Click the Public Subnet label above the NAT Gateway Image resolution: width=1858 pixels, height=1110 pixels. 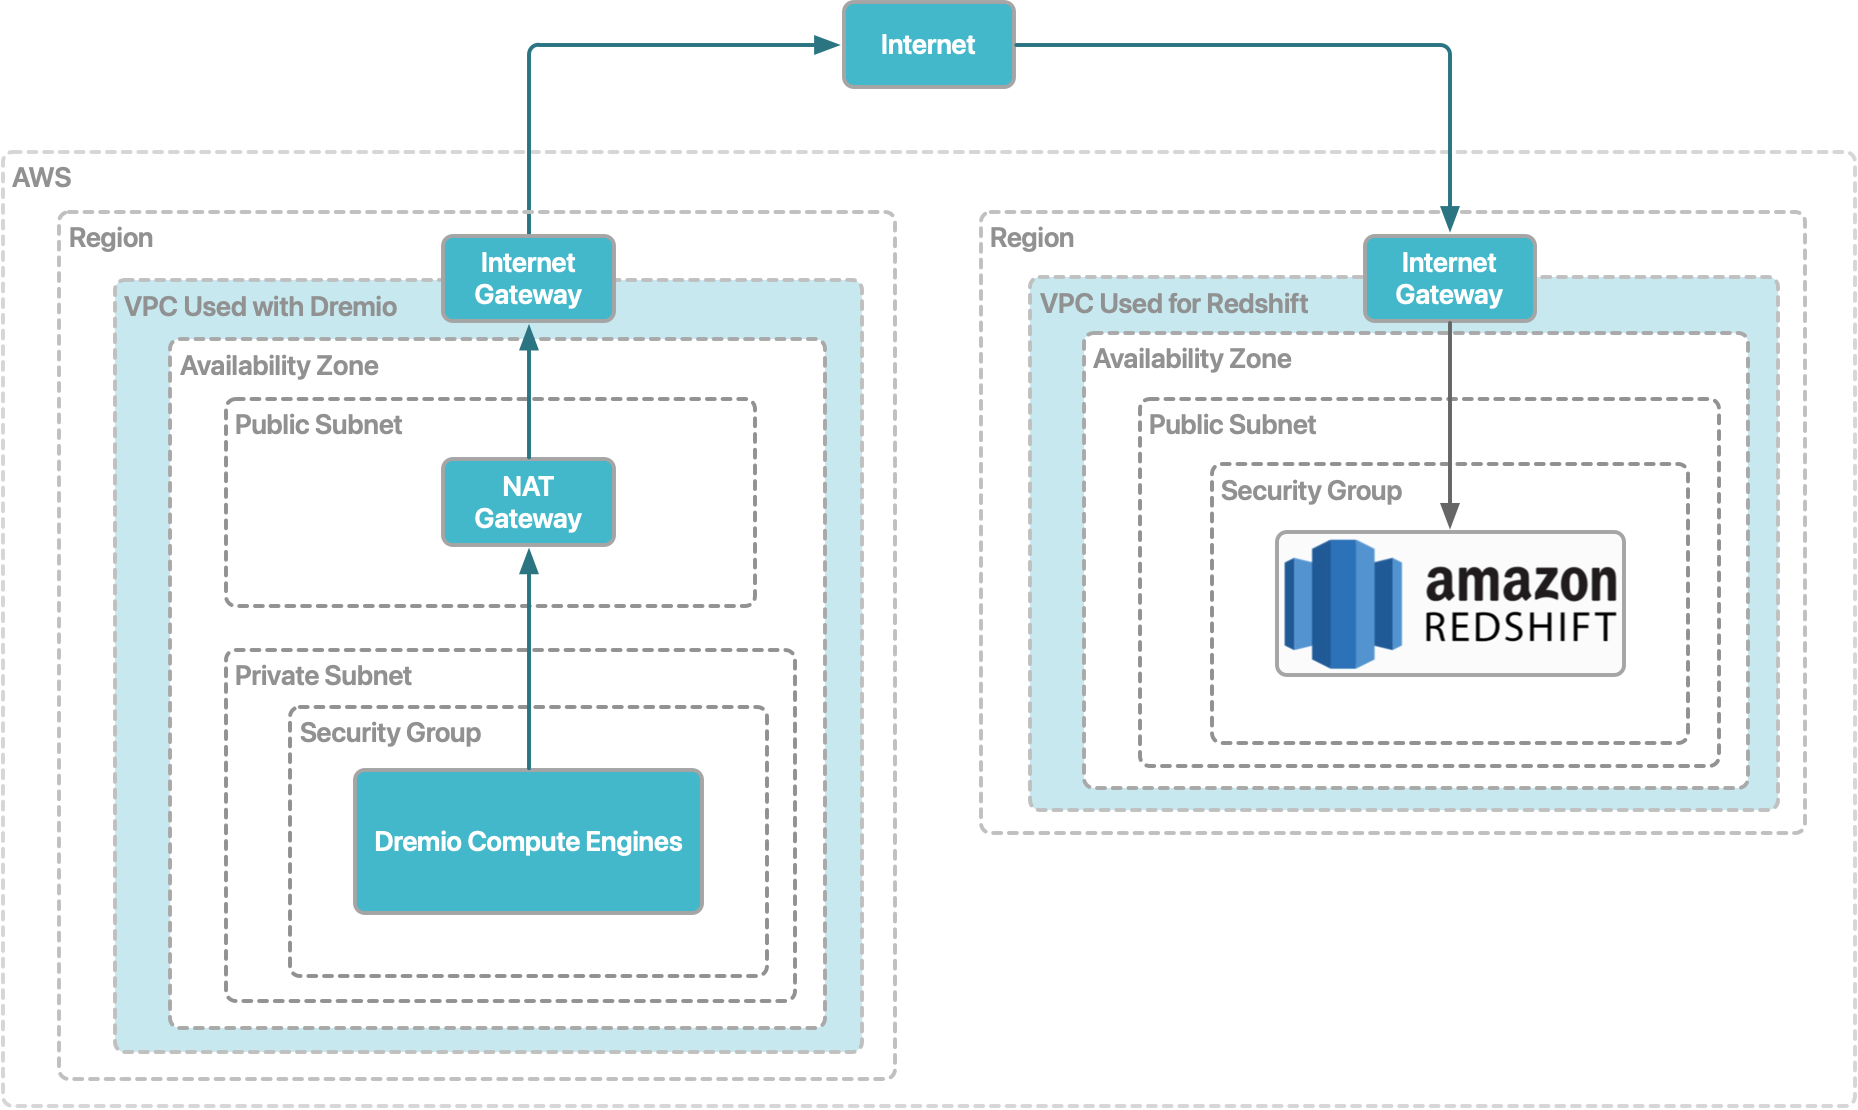coord(318,425)
